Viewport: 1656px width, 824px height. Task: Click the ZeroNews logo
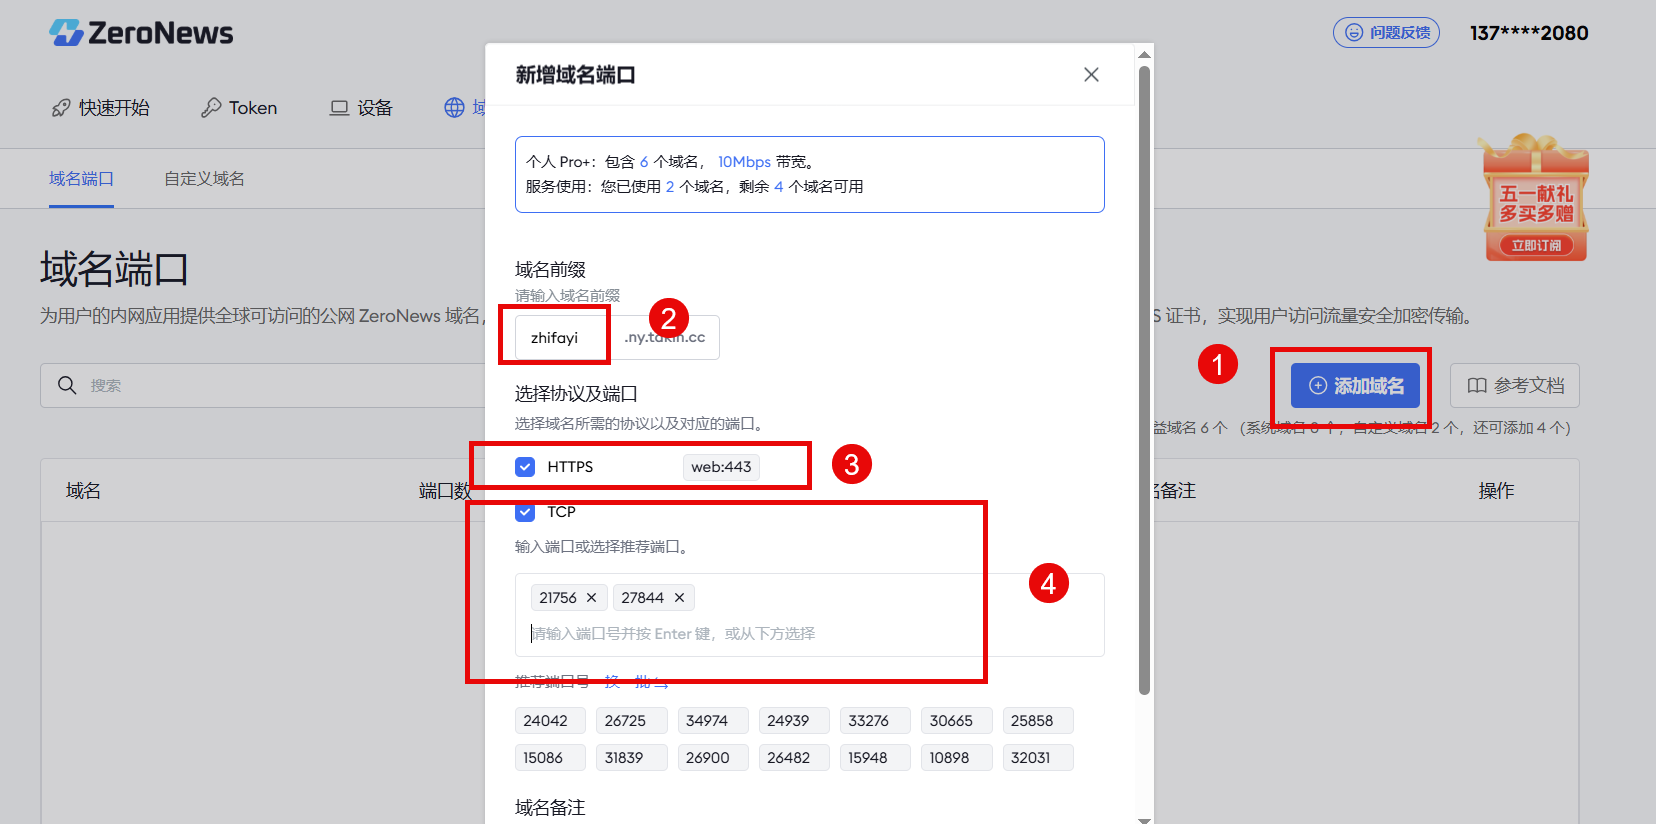[x=141, y=33]
